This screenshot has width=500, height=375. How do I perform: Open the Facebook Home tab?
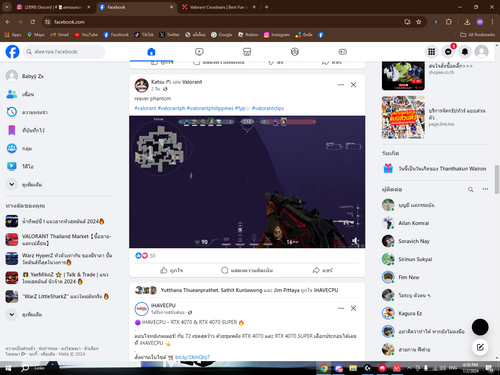[x=151, y=52]
